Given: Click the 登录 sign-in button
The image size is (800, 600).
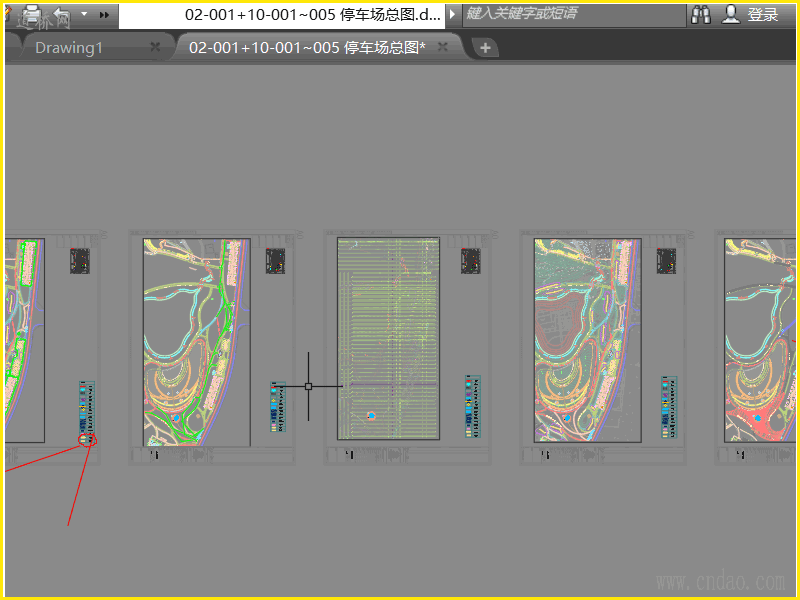Looking at the screenshot, I should (x=763, y=15).
